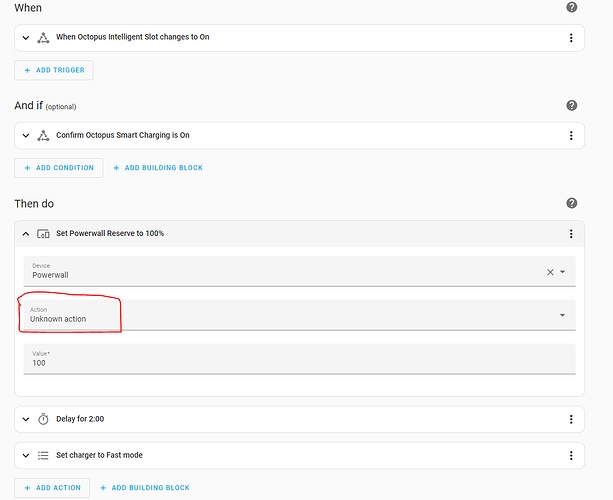Click the Value field containing 100
This screenshot has width=613, height=500.
pyautogui.click(x=299, y=359)
